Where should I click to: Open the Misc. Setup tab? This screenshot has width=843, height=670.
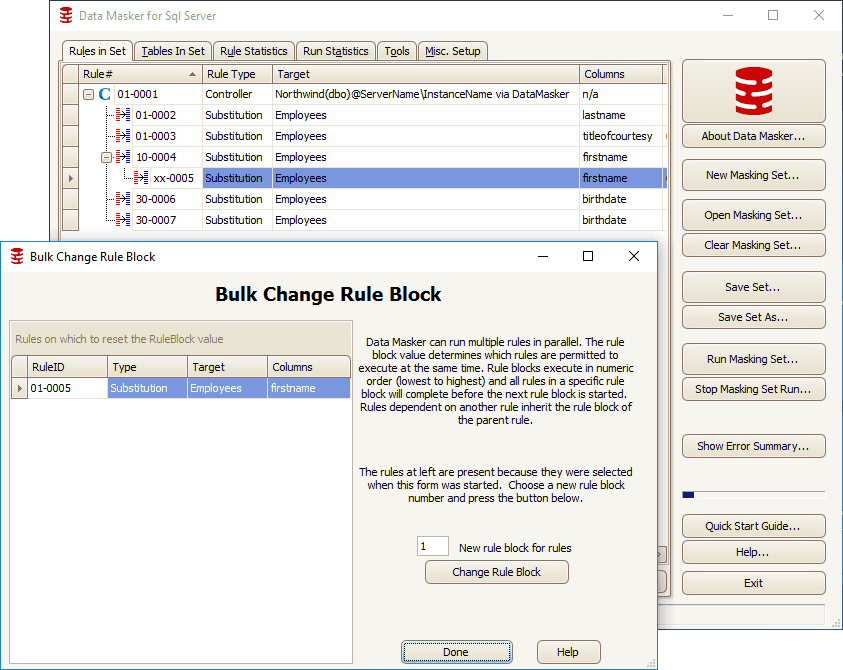[x=453, y=51]
